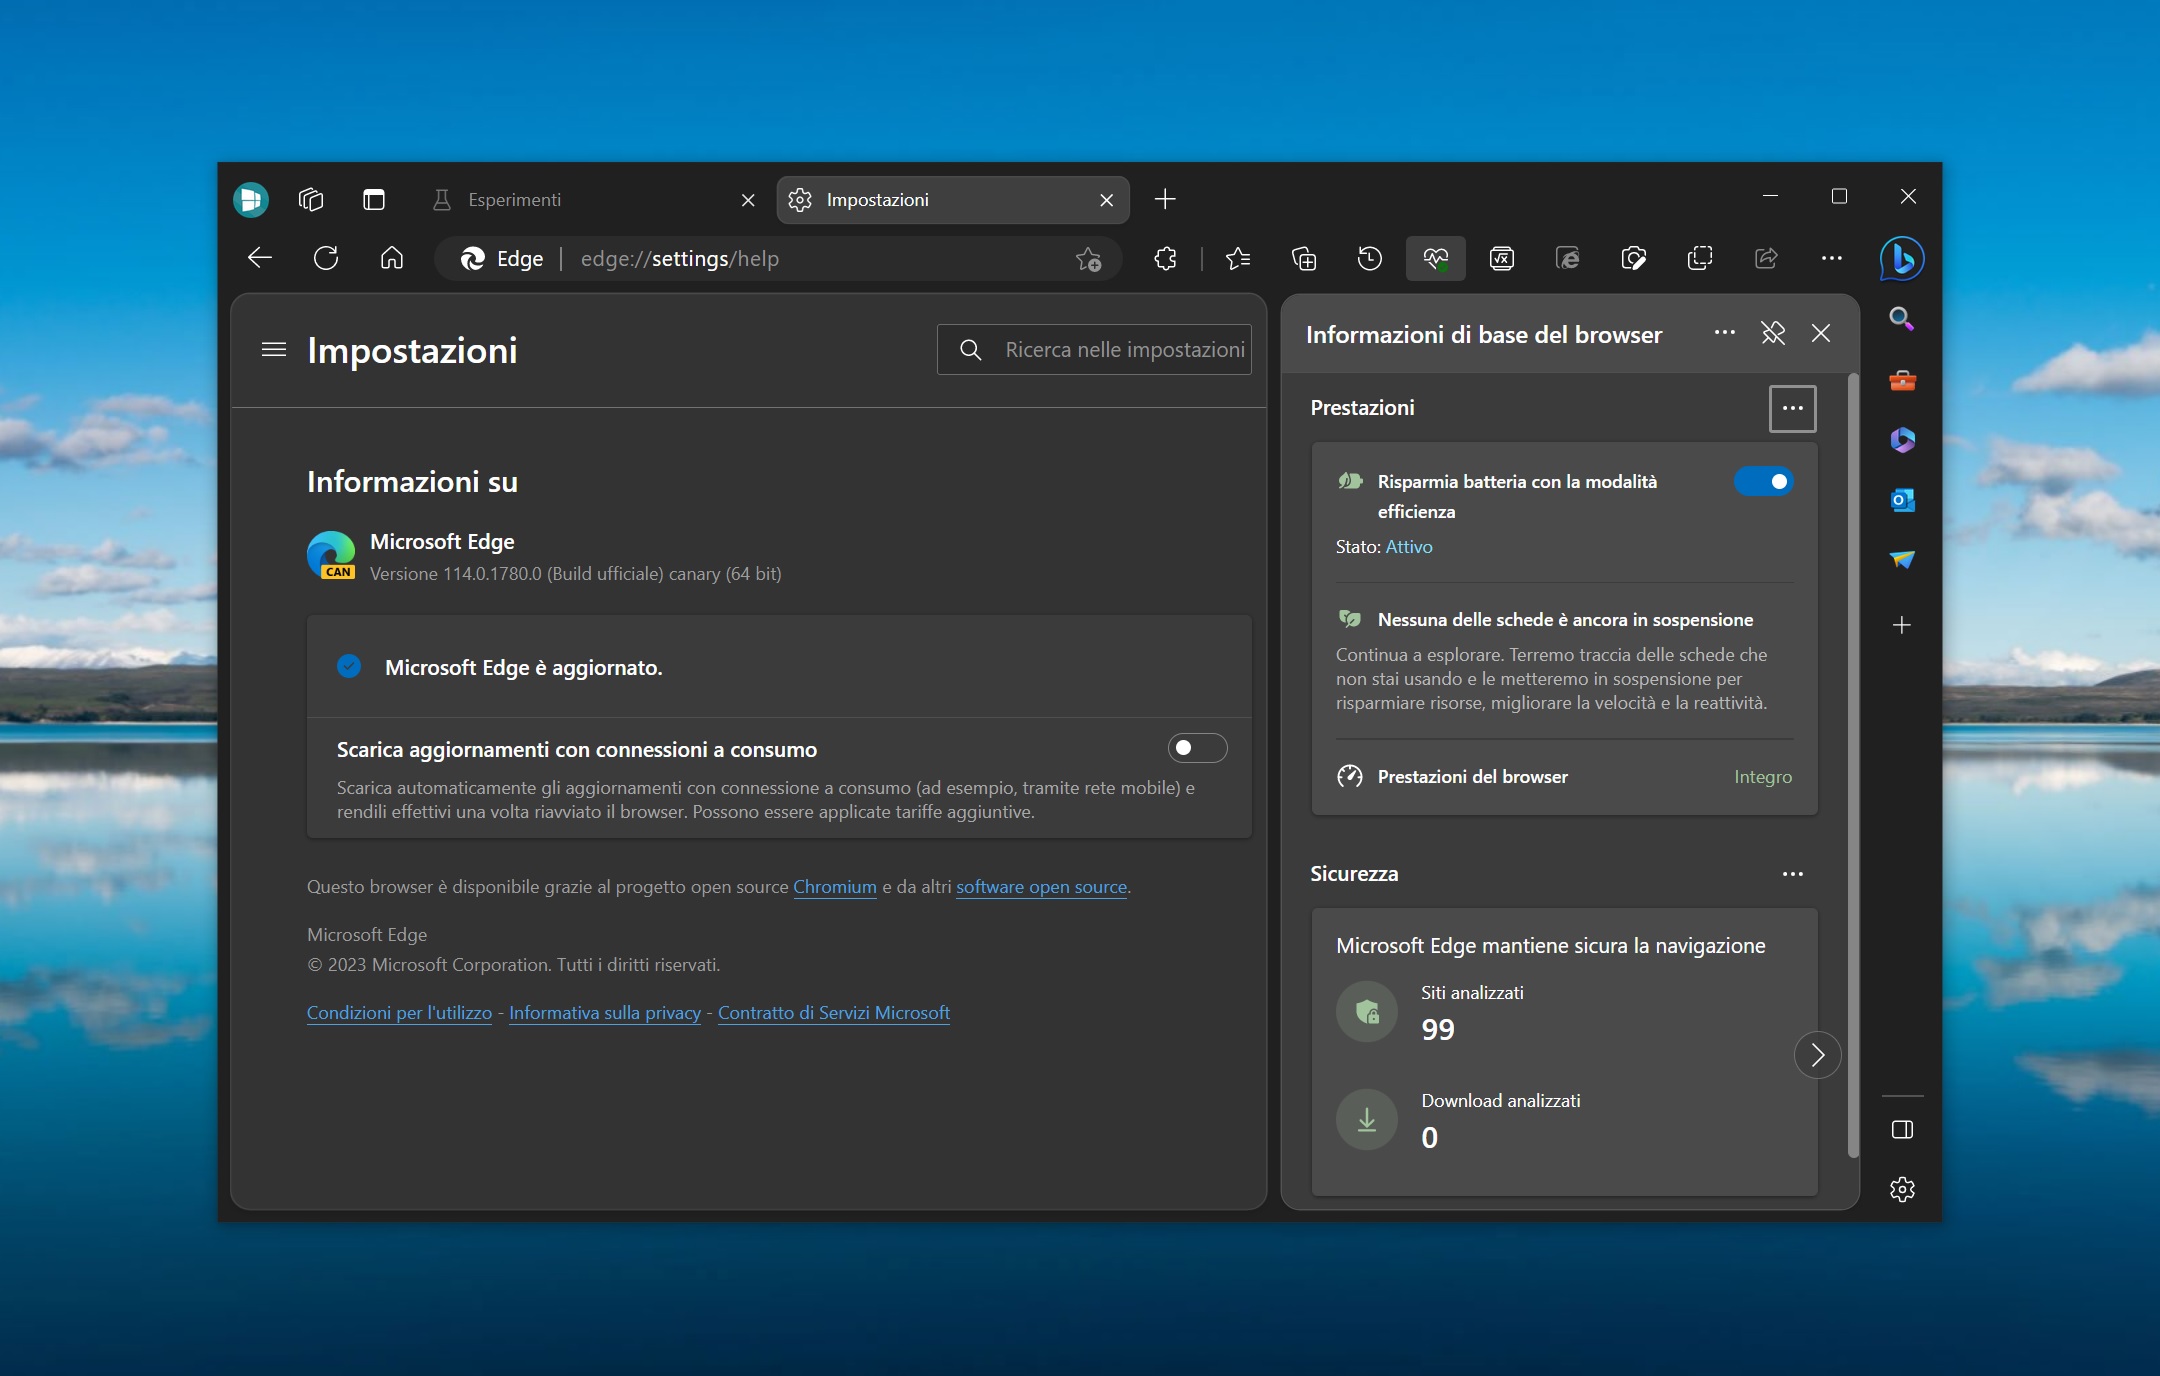This screenshot has height=1376, width=2160.
Task: Open the Favorites list
Action: (x=1238, y=259)
